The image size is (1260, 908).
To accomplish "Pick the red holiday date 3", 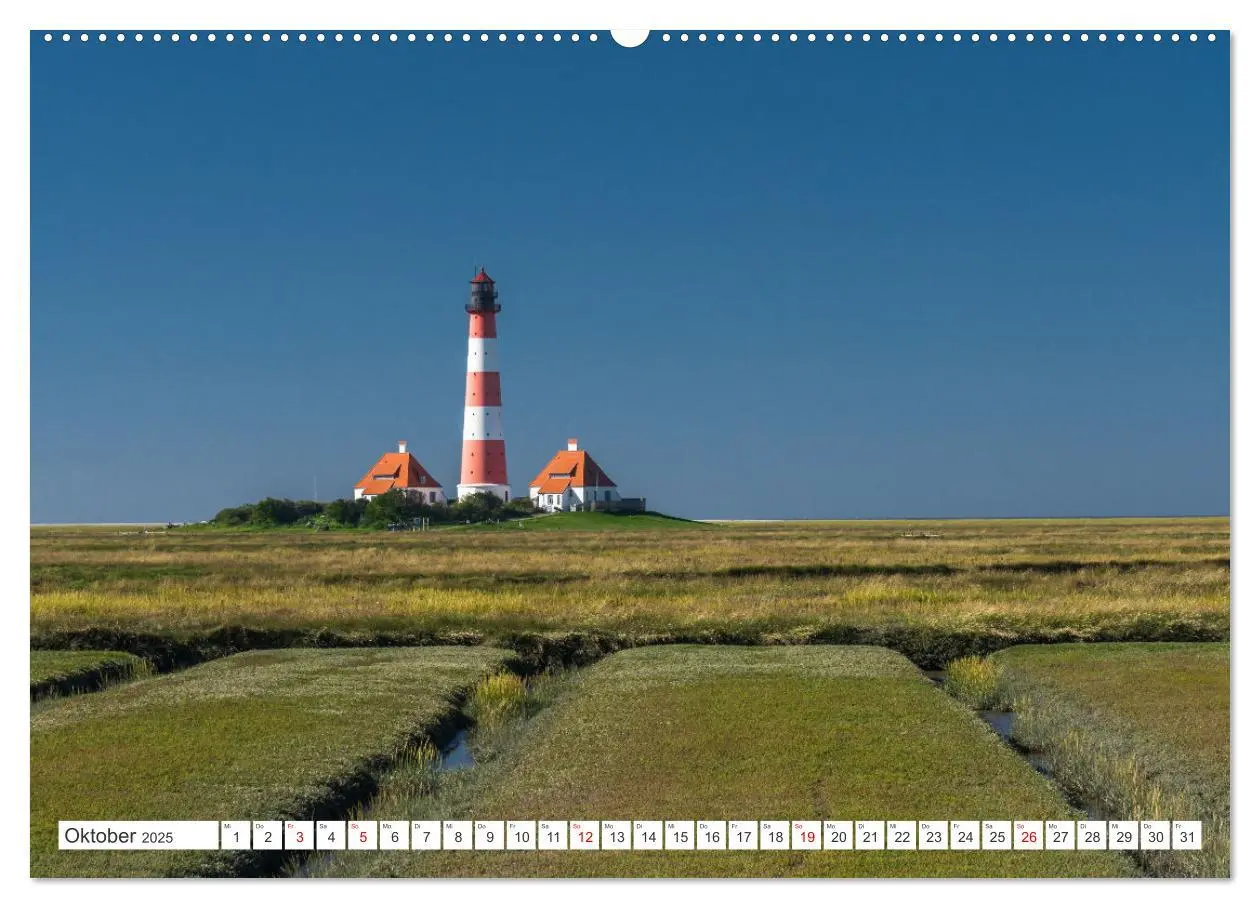I will 299,836.
